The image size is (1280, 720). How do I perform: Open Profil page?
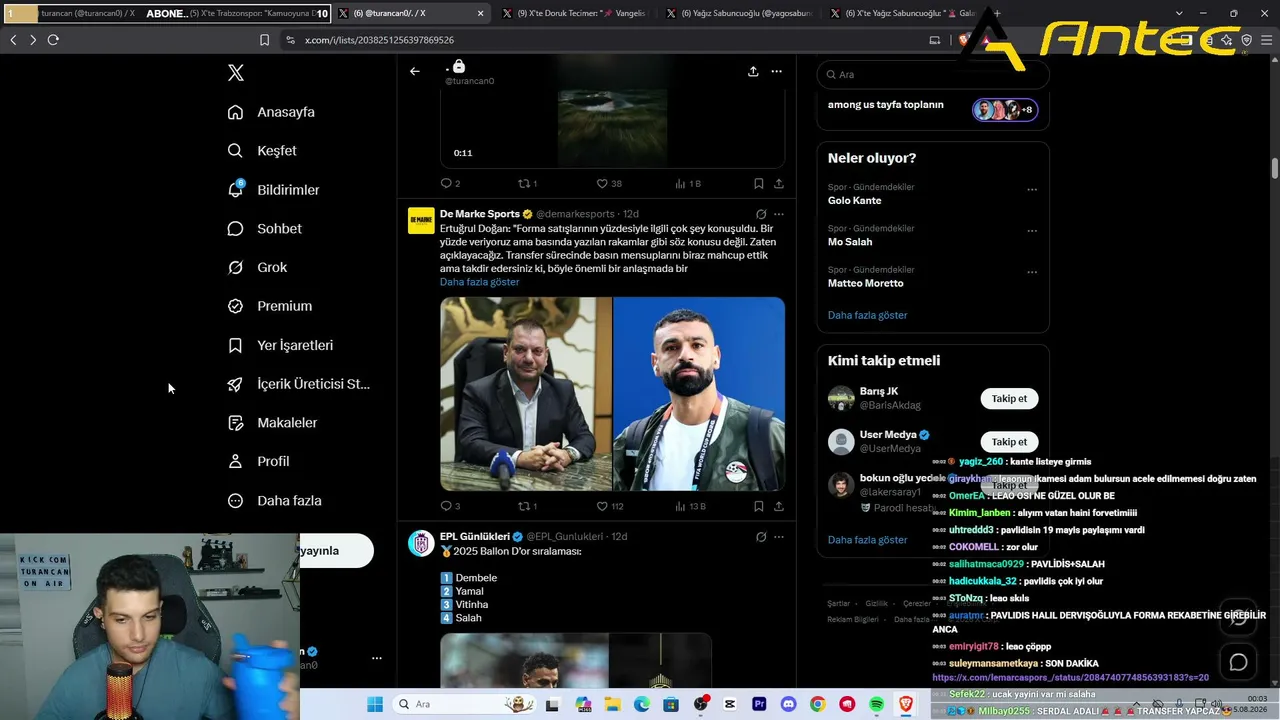pyautogui.click(x=258, y=462)
